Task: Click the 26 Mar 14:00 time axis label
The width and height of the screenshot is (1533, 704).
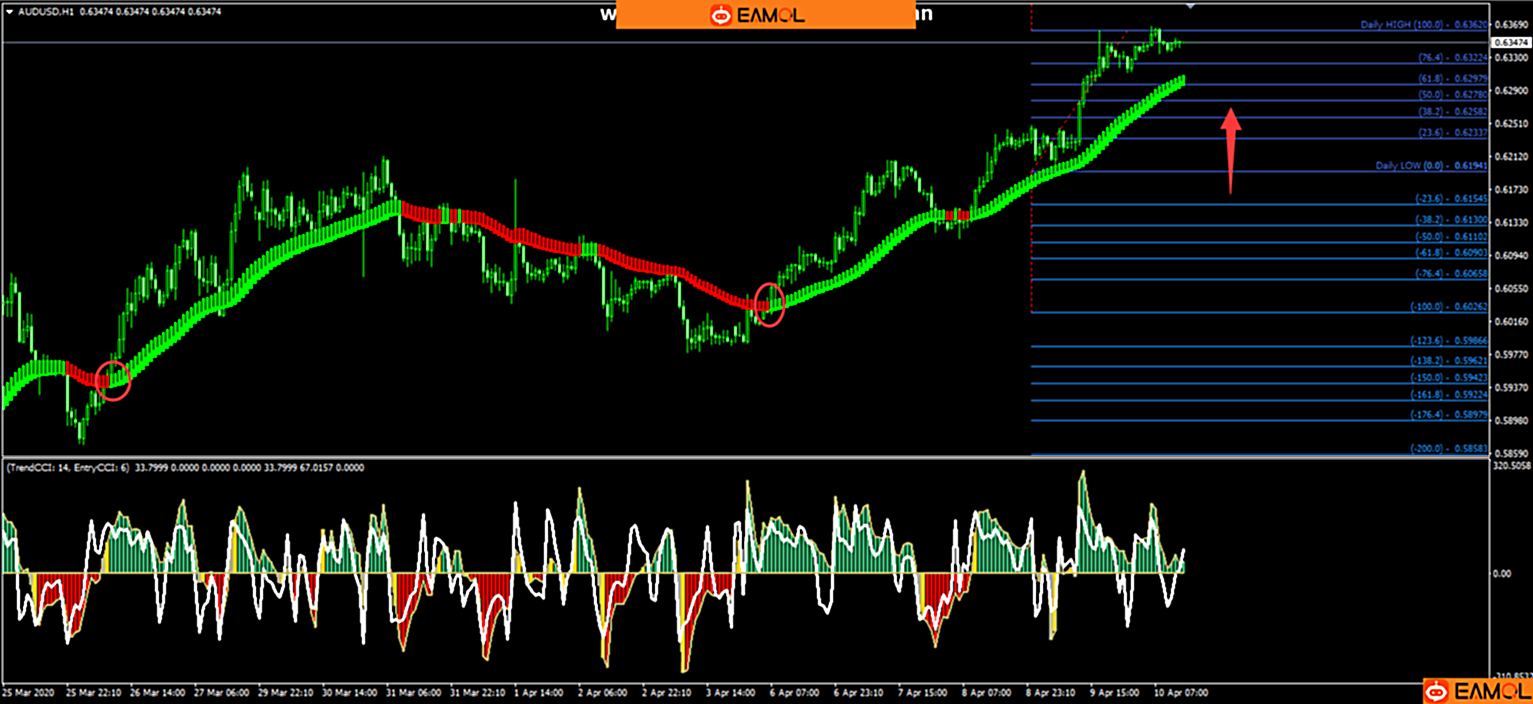Action: (x=157, y=692)
